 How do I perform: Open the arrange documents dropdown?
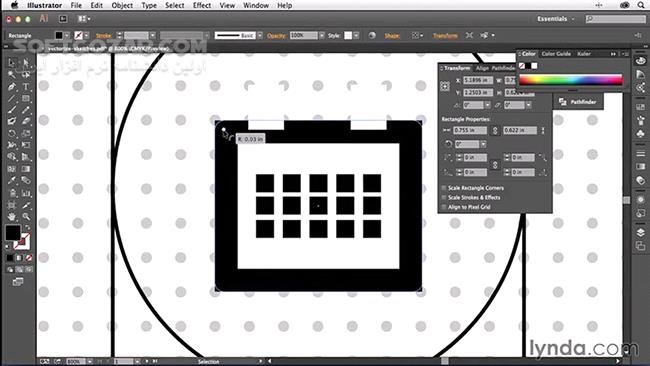tap(84, 19)
